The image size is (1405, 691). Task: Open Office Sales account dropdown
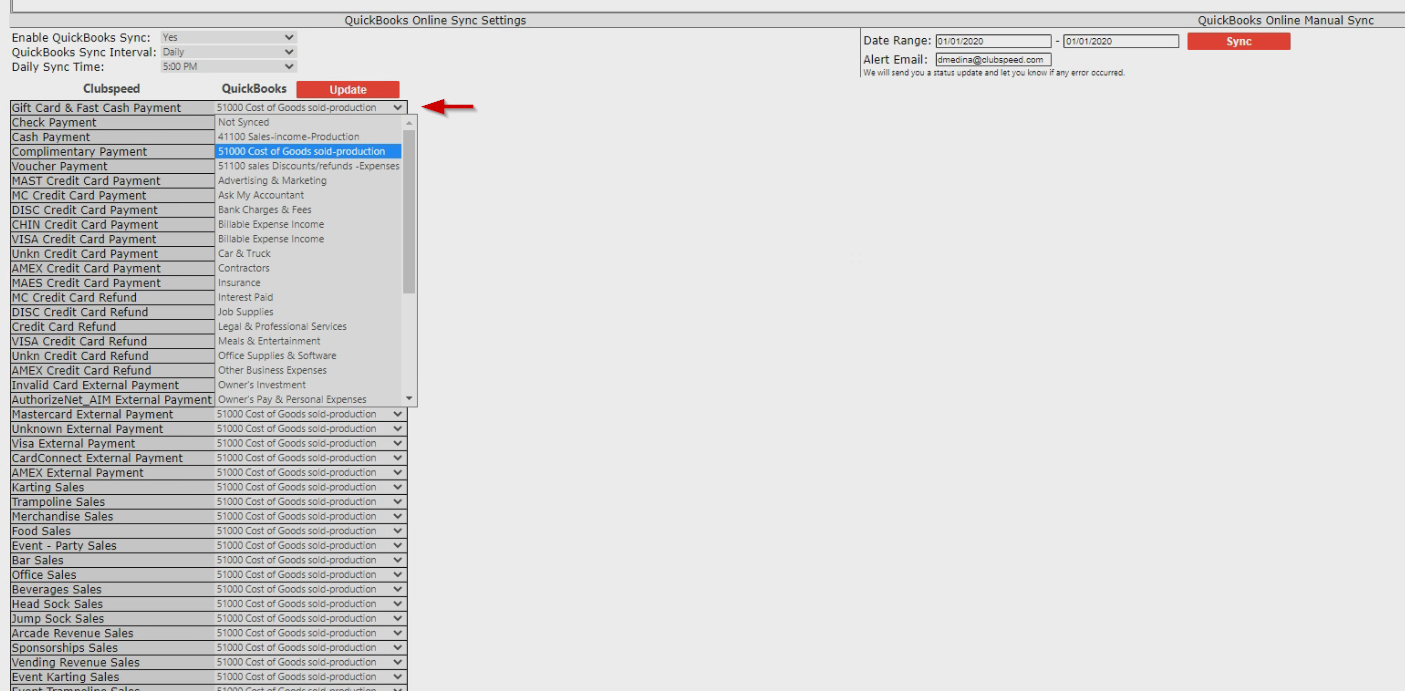pyautogui.click(x=311, y=575)
